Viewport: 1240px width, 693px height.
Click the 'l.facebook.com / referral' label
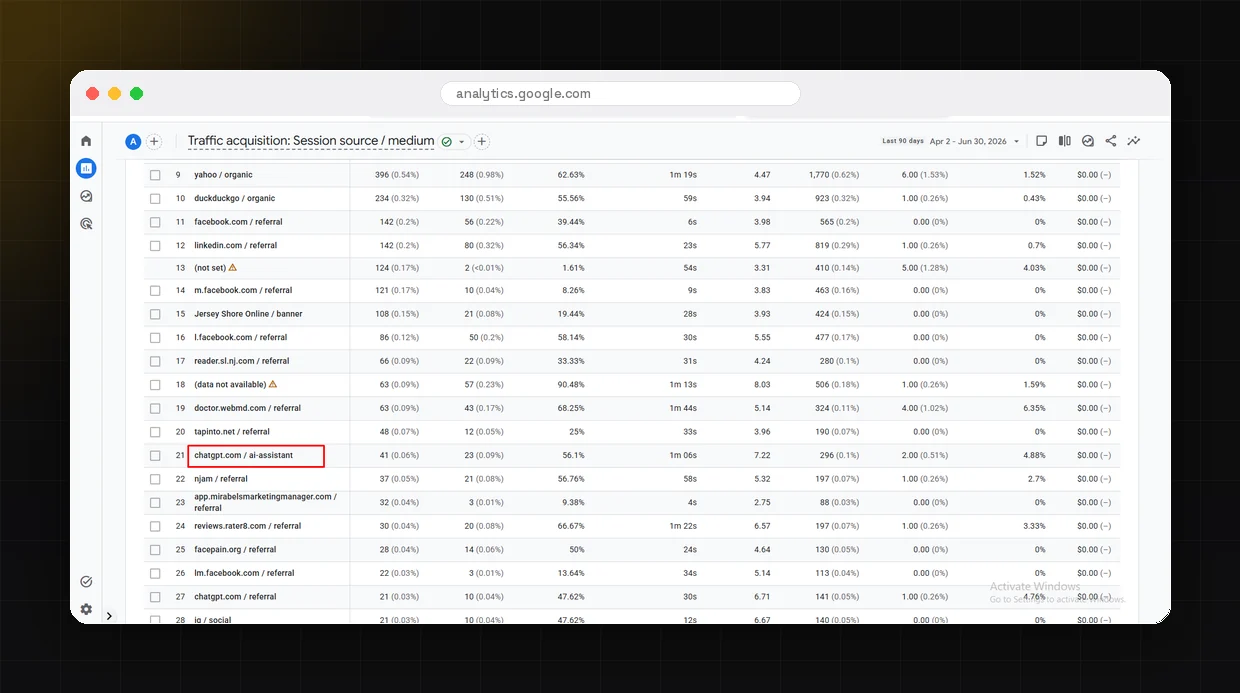[241, 338]
